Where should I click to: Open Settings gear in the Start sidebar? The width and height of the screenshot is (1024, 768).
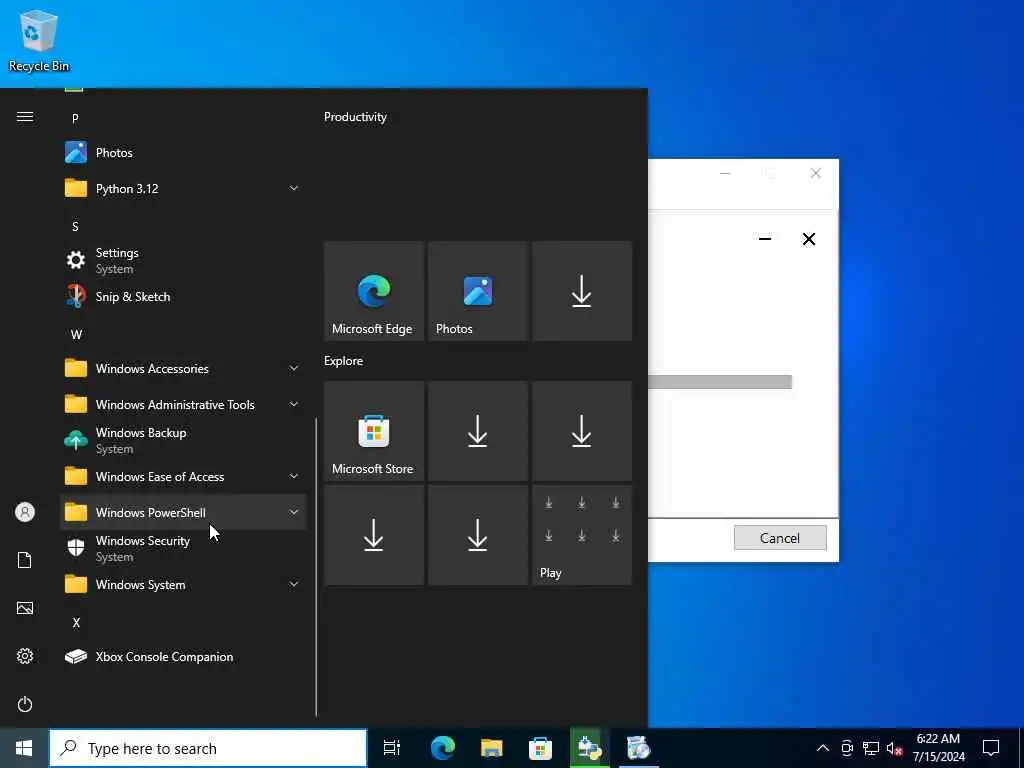[25, 656]
